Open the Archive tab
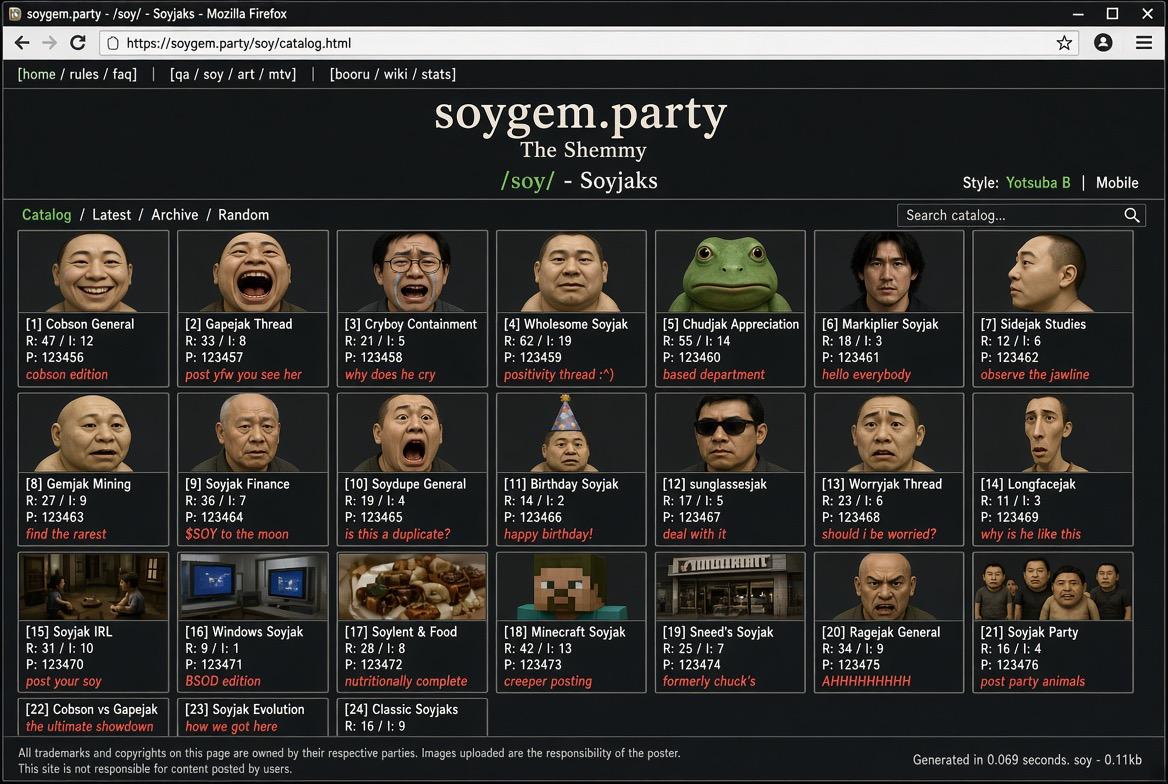 (175, 215)
